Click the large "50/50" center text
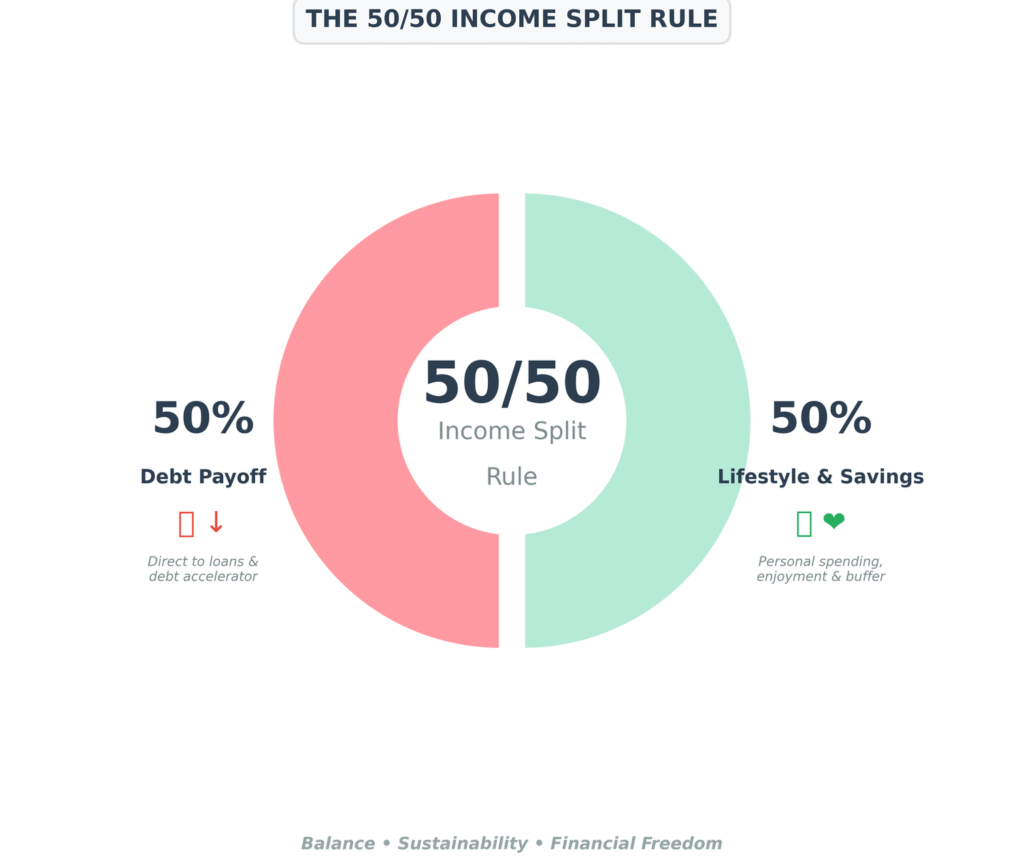 512,383
